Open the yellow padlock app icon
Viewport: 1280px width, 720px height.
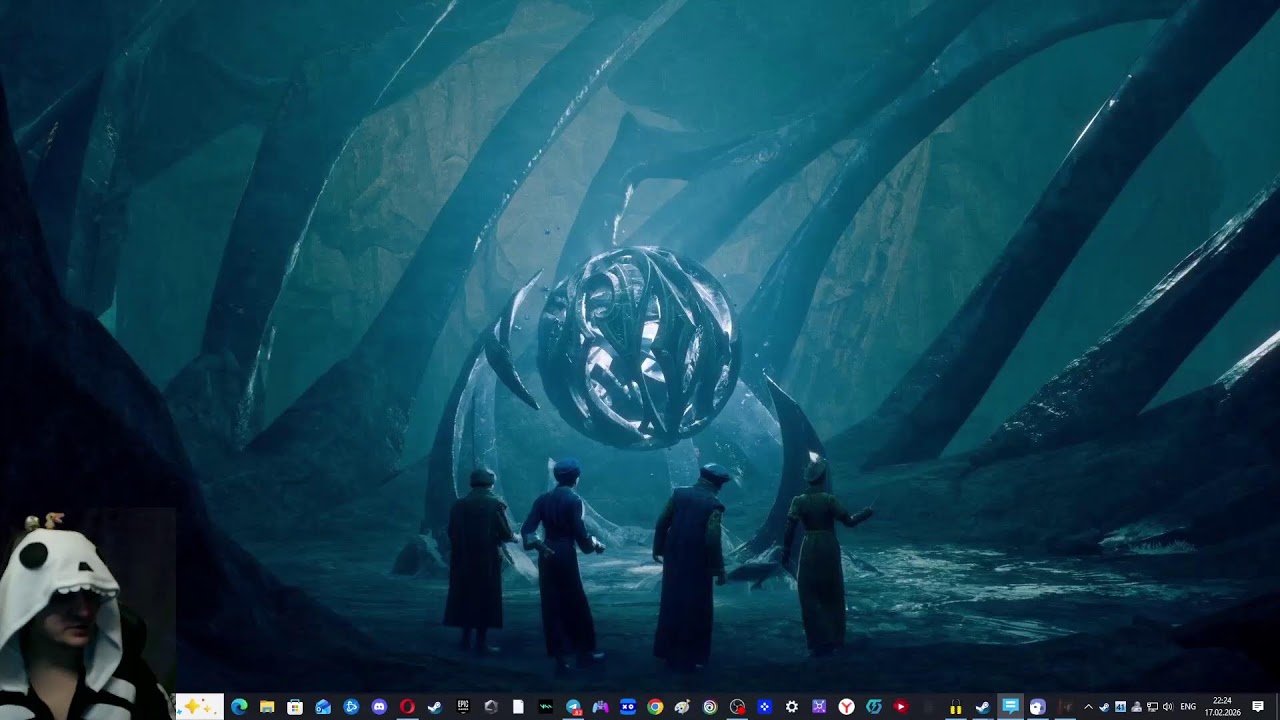[x=956, y=708]
